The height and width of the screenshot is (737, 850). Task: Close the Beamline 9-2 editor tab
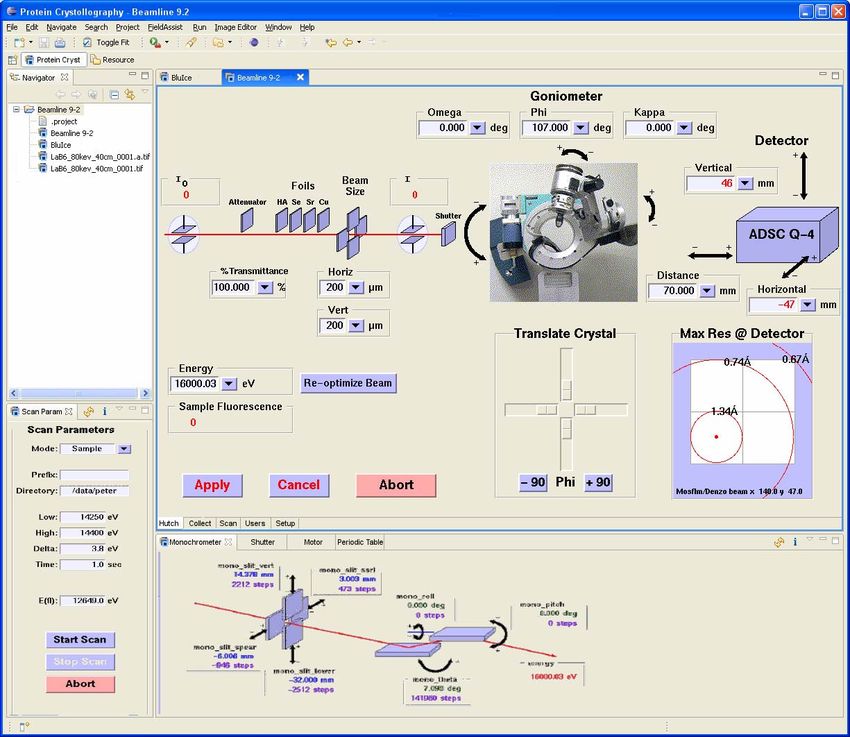(x=300, y=77)
